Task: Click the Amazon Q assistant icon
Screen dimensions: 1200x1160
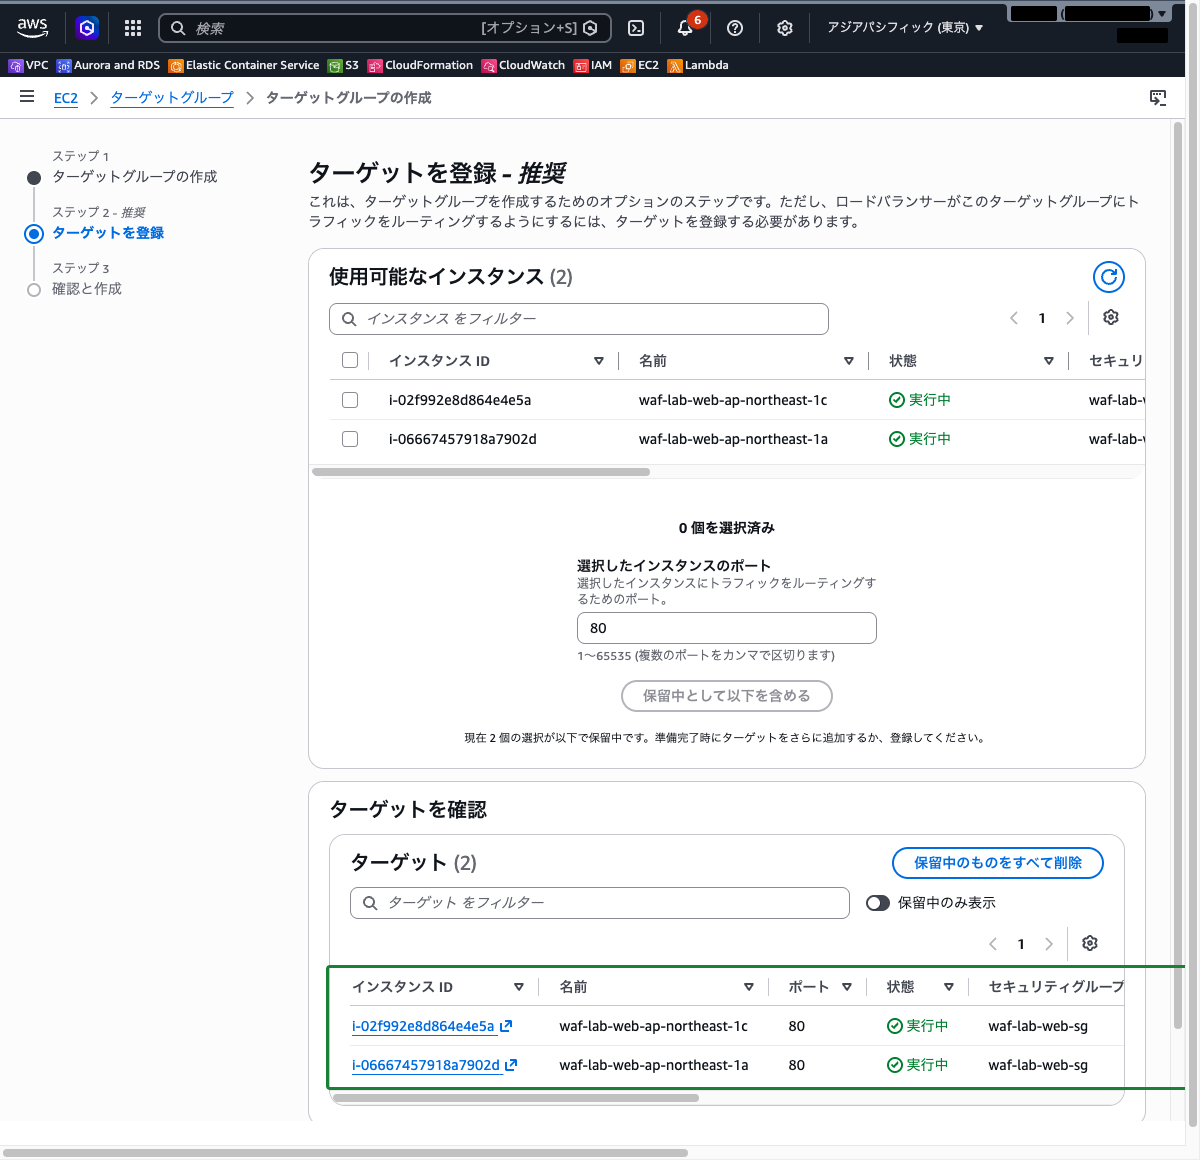Action: click(87, 28)
